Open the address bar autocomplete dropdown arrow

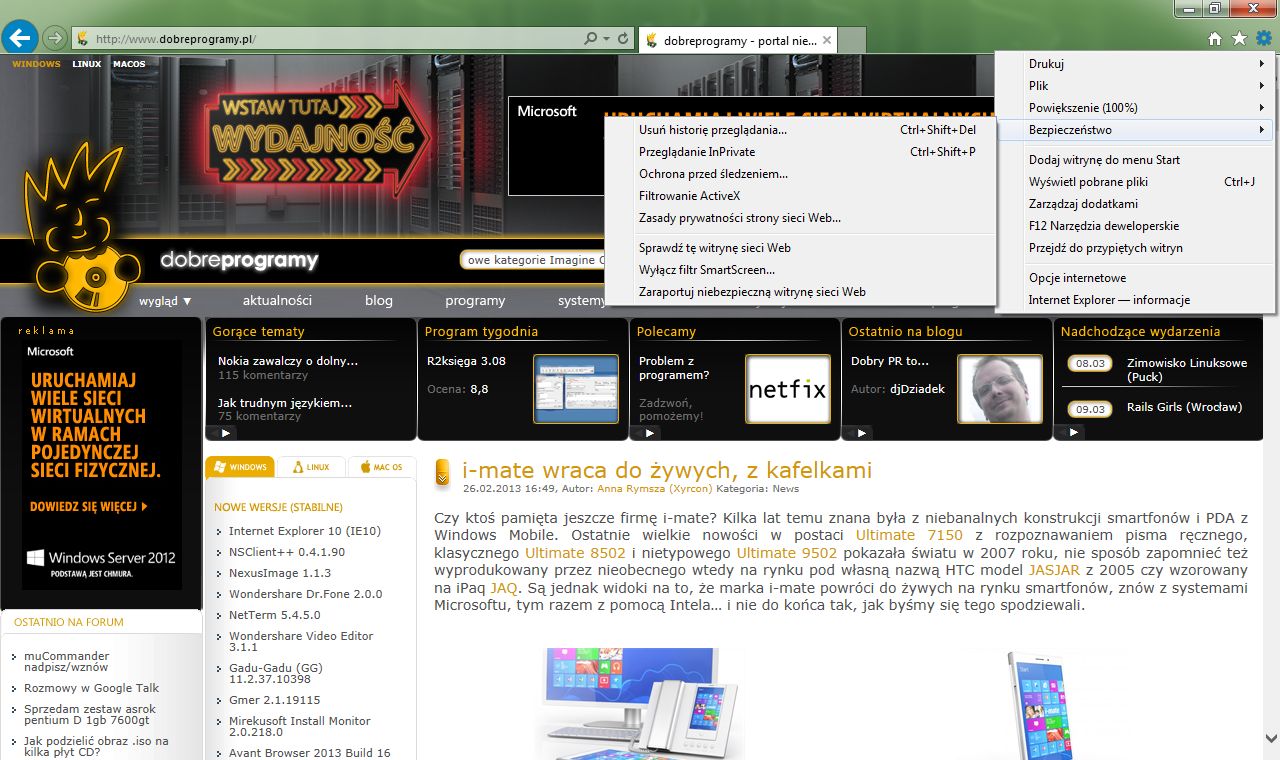tap(606, 39)
